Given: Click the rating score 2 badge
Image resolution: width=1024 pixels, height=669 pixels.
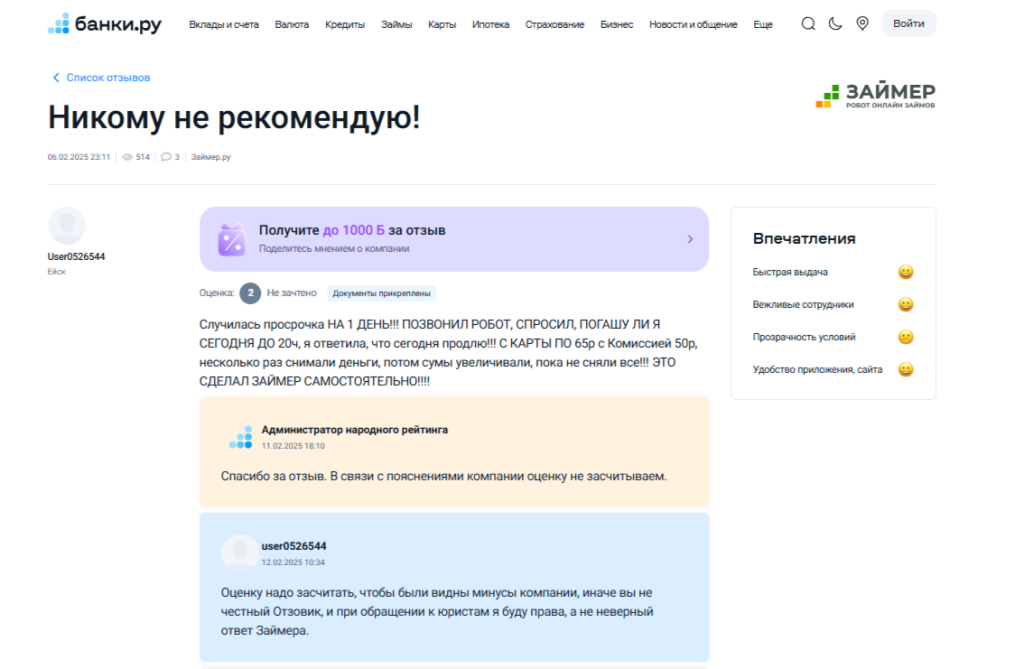Looking at the screenshot, I should coord(250,293).
